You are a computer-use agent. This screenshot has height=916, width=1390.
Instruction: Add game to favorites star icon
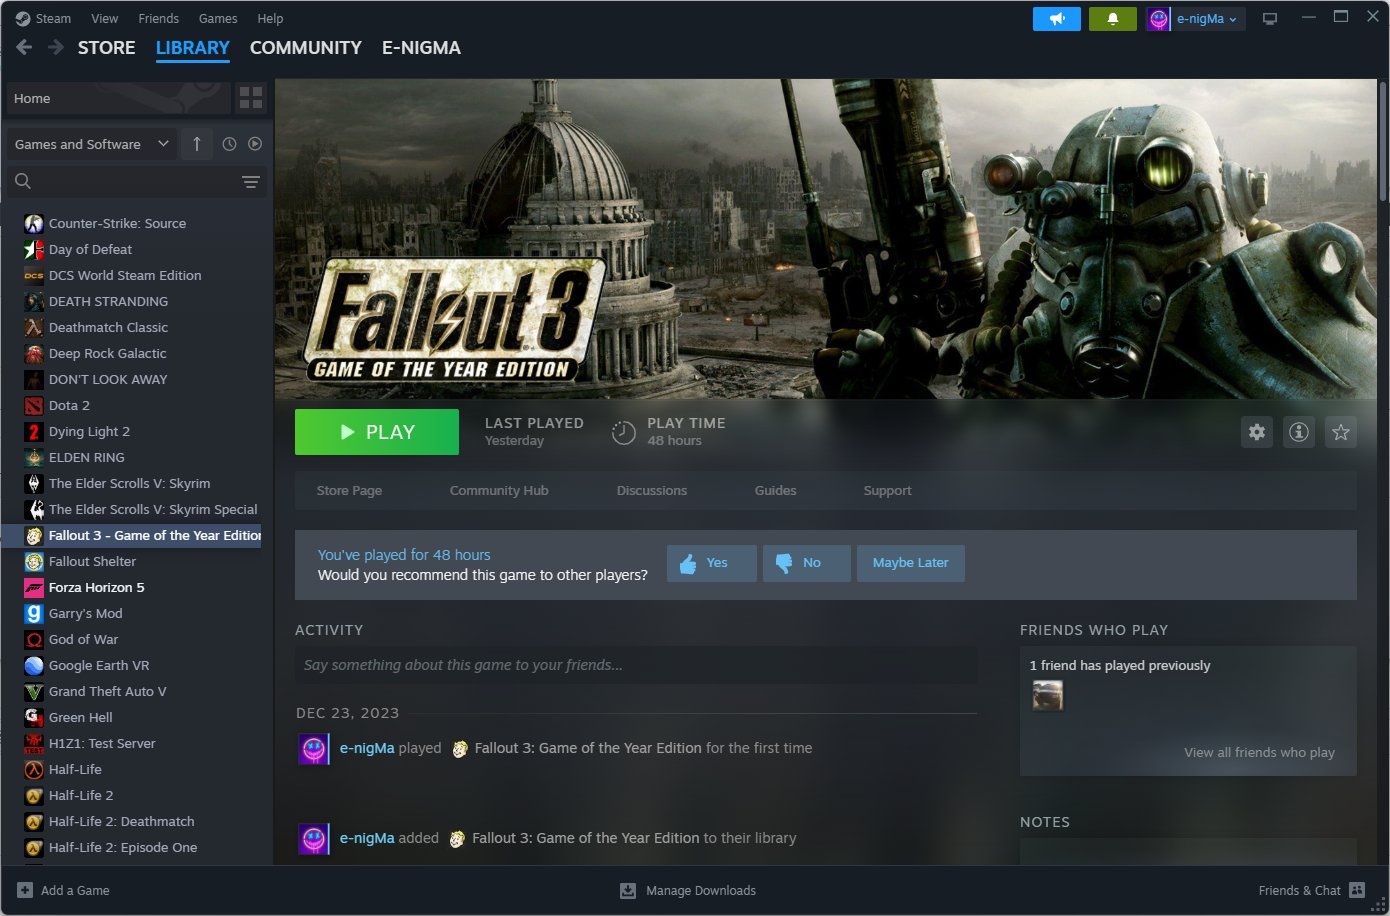point(1341,432)
